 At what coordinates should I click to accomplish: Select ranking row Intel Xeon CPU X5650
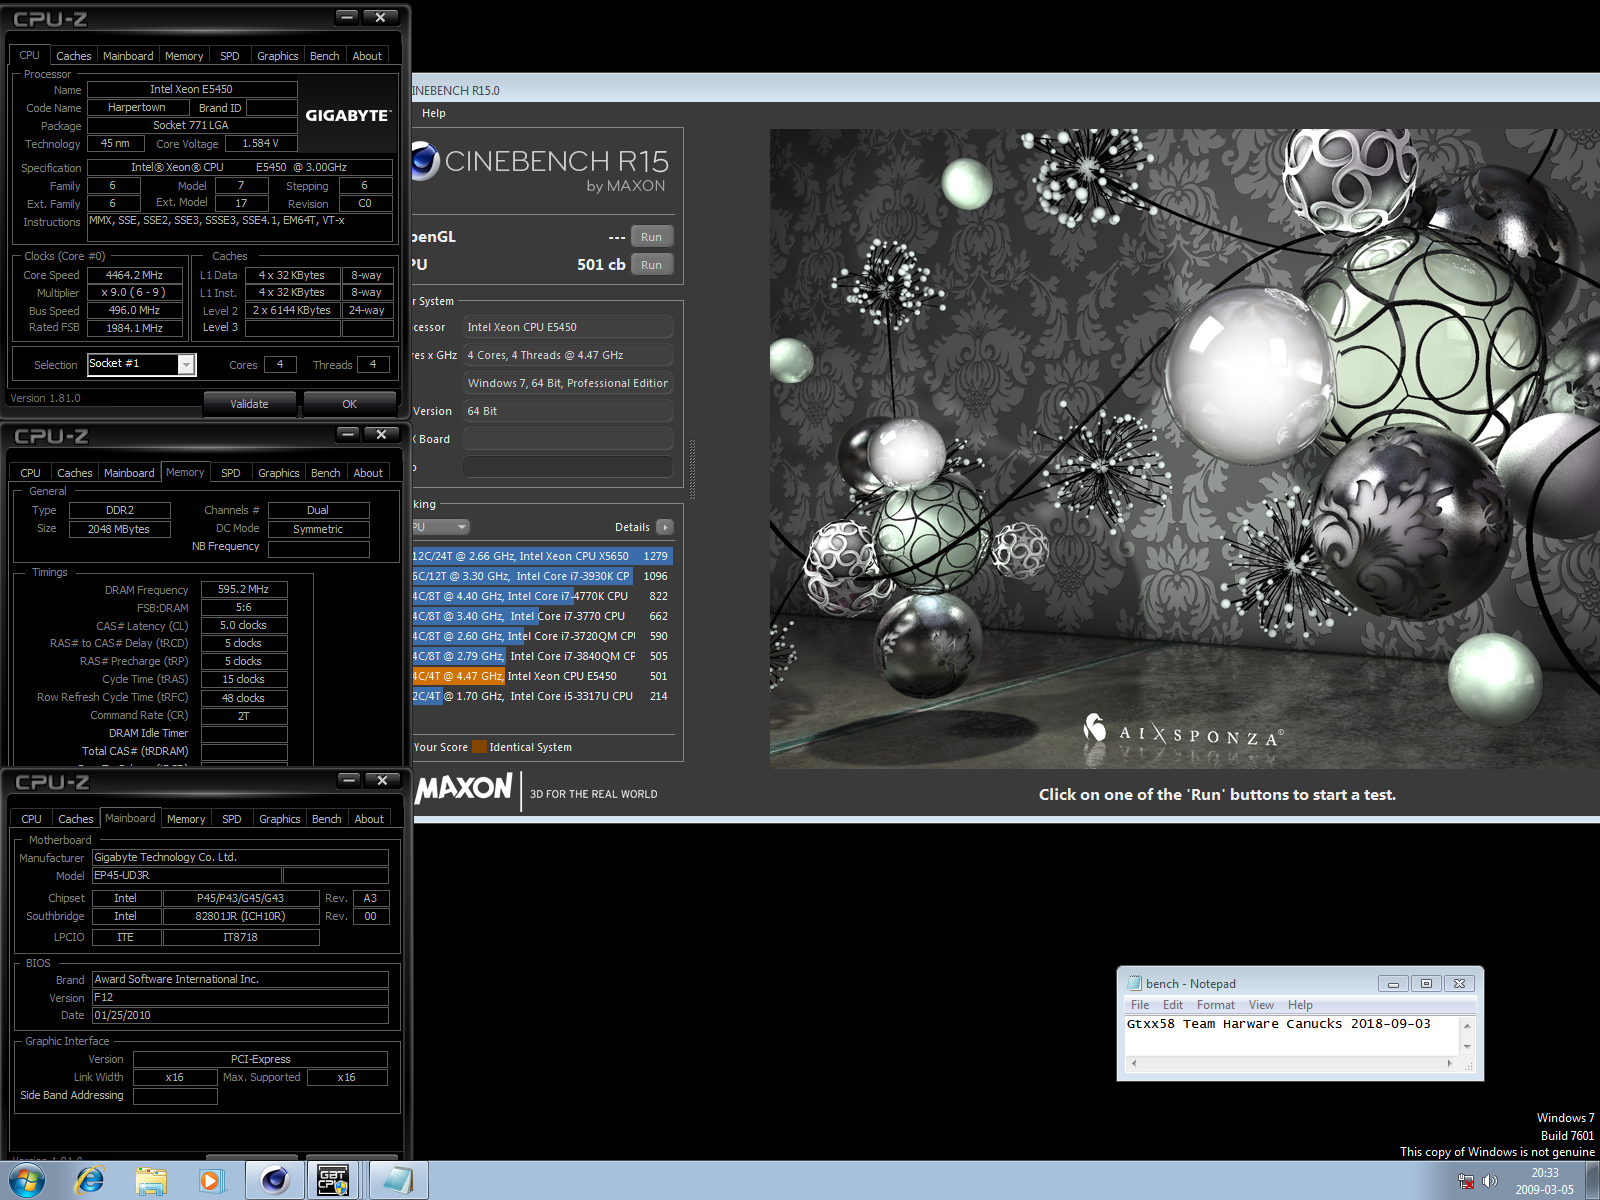pyautogui.click(x=542, y=556)
